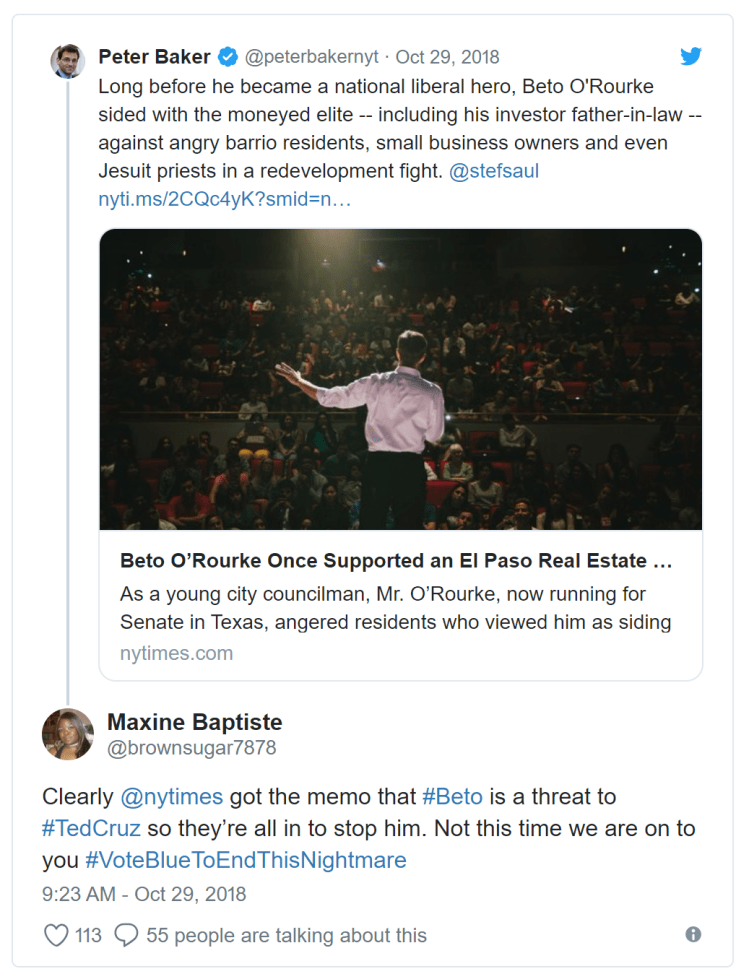Open the Maxine Baptiste profile name
Screen dimensions: 736x974
(194, 722)
